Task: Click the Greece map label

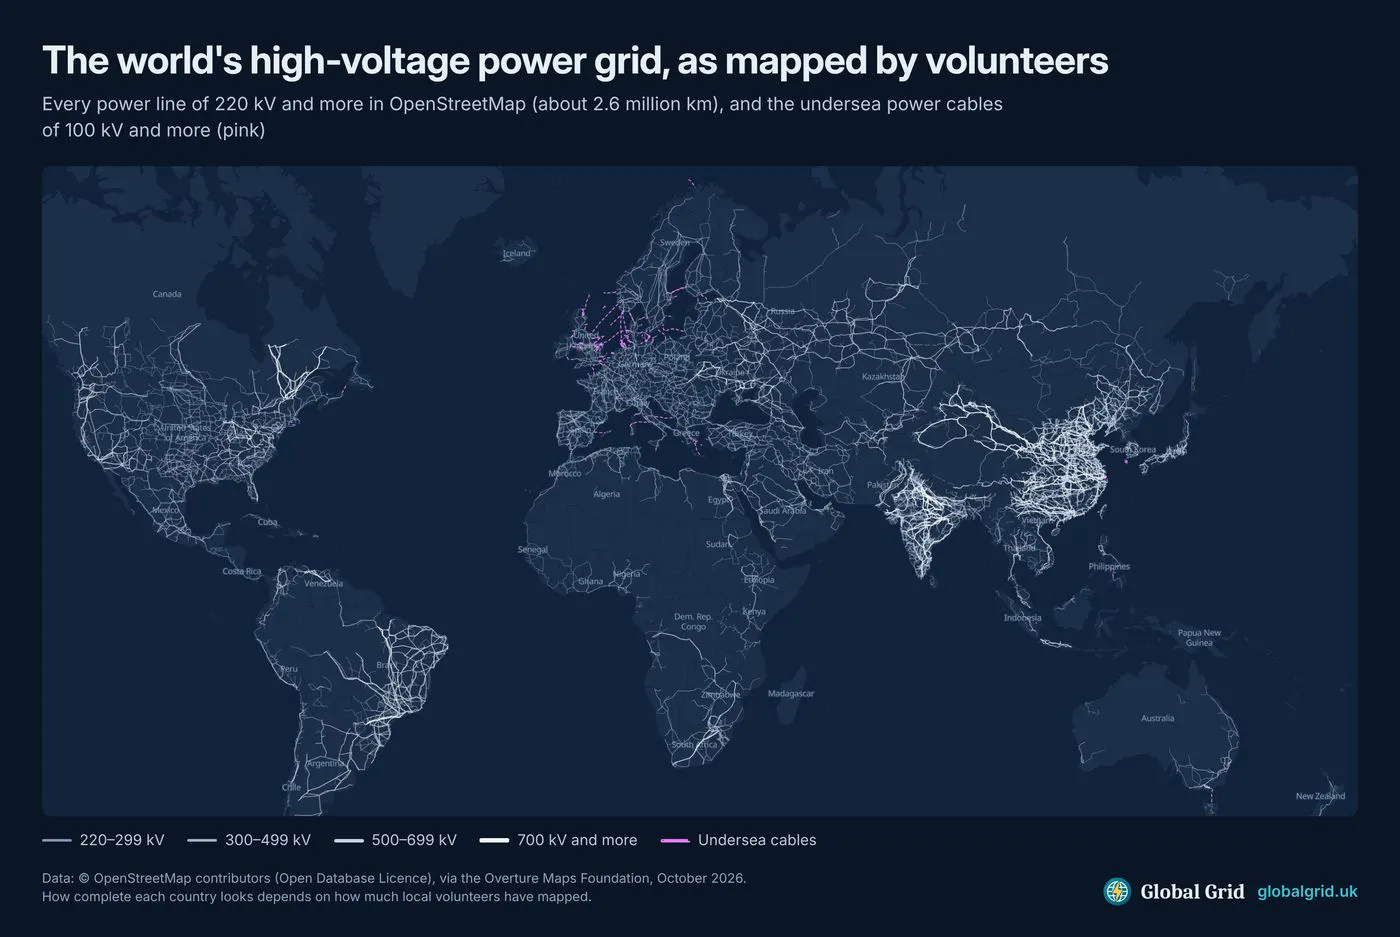Action: (x=687, y=433)
